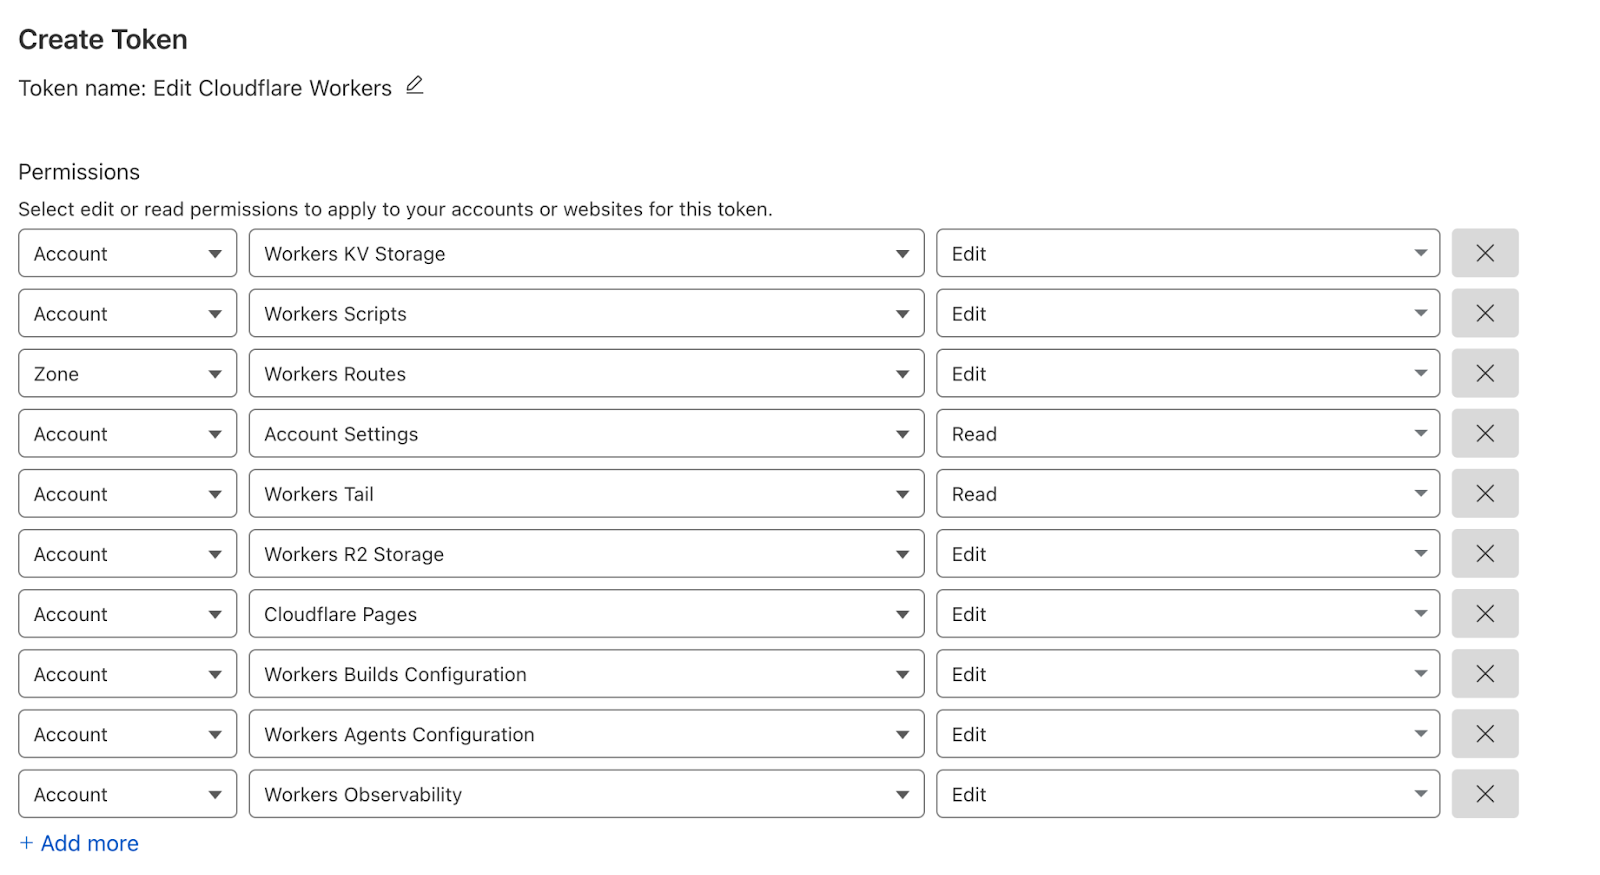
Task: Open the Read level dropdown for Account Settings
Action: (x=1187, y=433)
